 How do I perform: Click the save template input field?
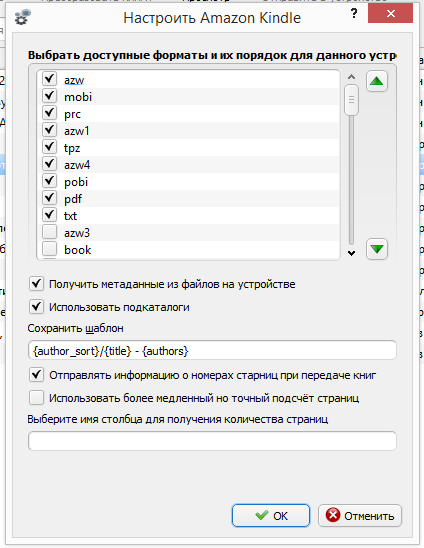point(212,350)
